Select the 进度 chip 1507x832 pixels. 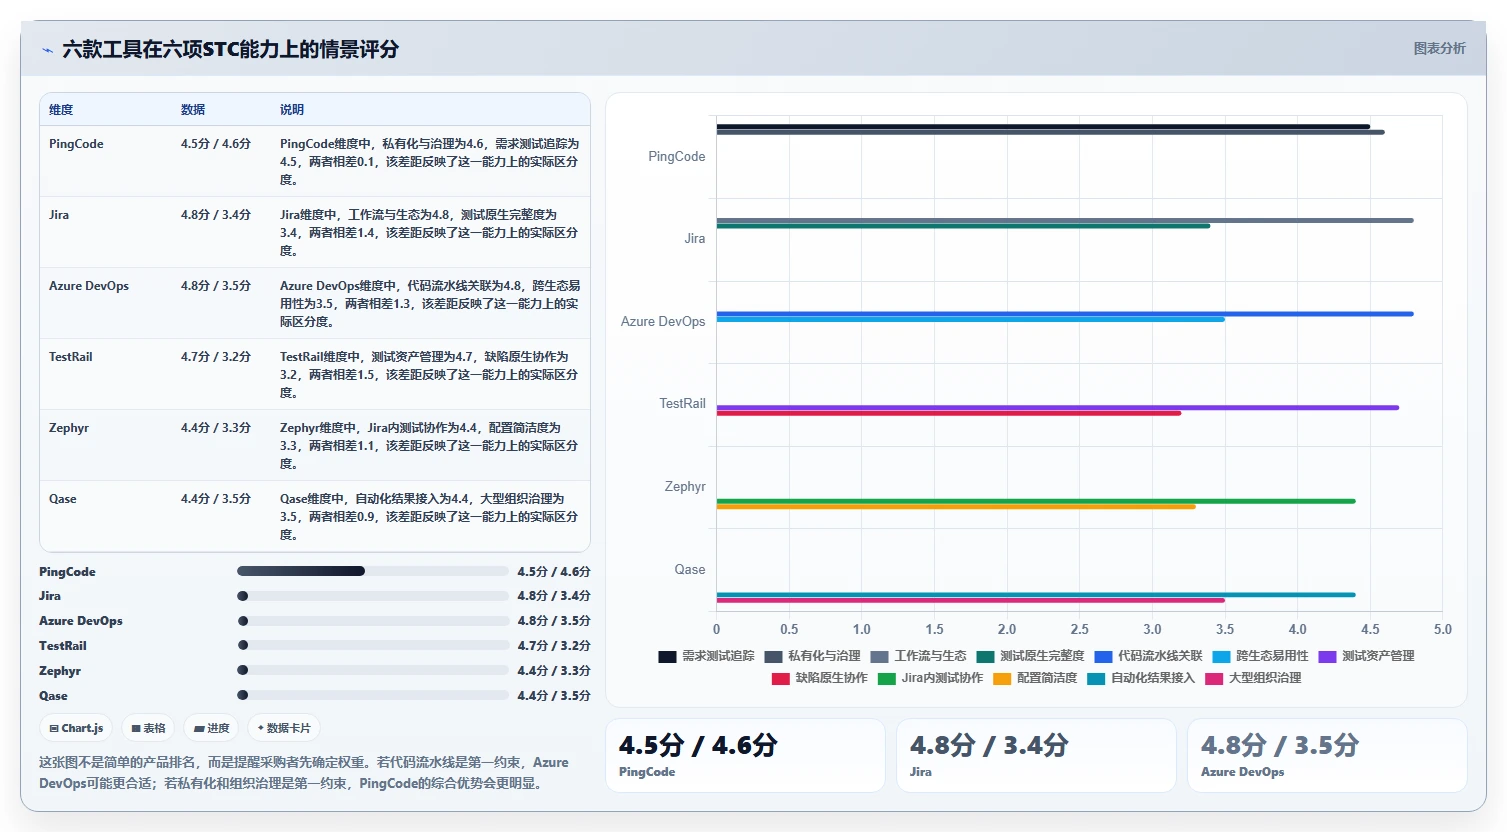pos(212,728)
